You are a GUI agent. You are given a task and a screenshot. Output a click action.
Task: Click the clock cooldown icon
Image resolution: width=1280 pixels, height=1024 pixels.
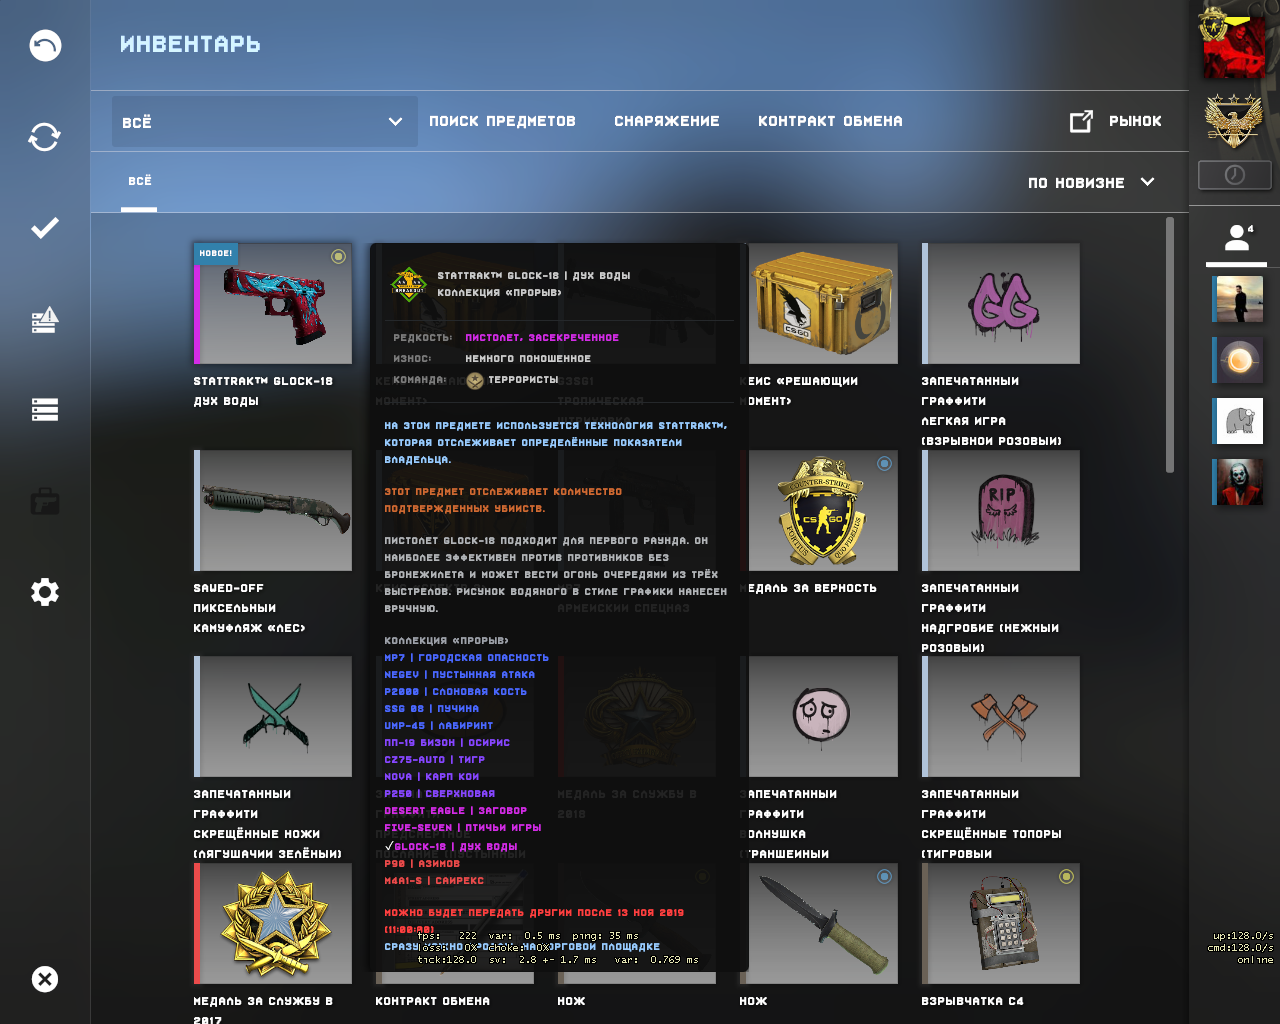pos(1235,175)
